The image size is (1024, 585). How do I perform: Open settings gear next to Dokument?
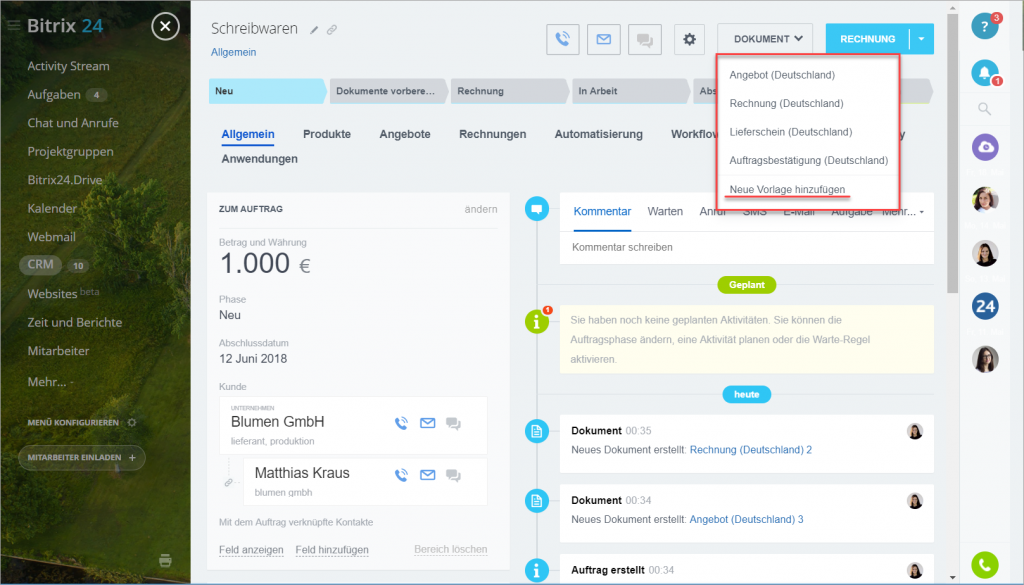pyautogui.click(x=688, y=40)
